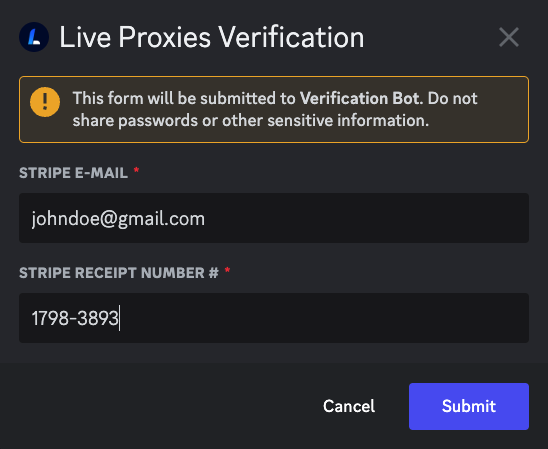Click the 'Do not share passwords' warning text
Image resolution: width=548 pixels, height=449 pixels.
pyautogui.click(x=275, y=109)
